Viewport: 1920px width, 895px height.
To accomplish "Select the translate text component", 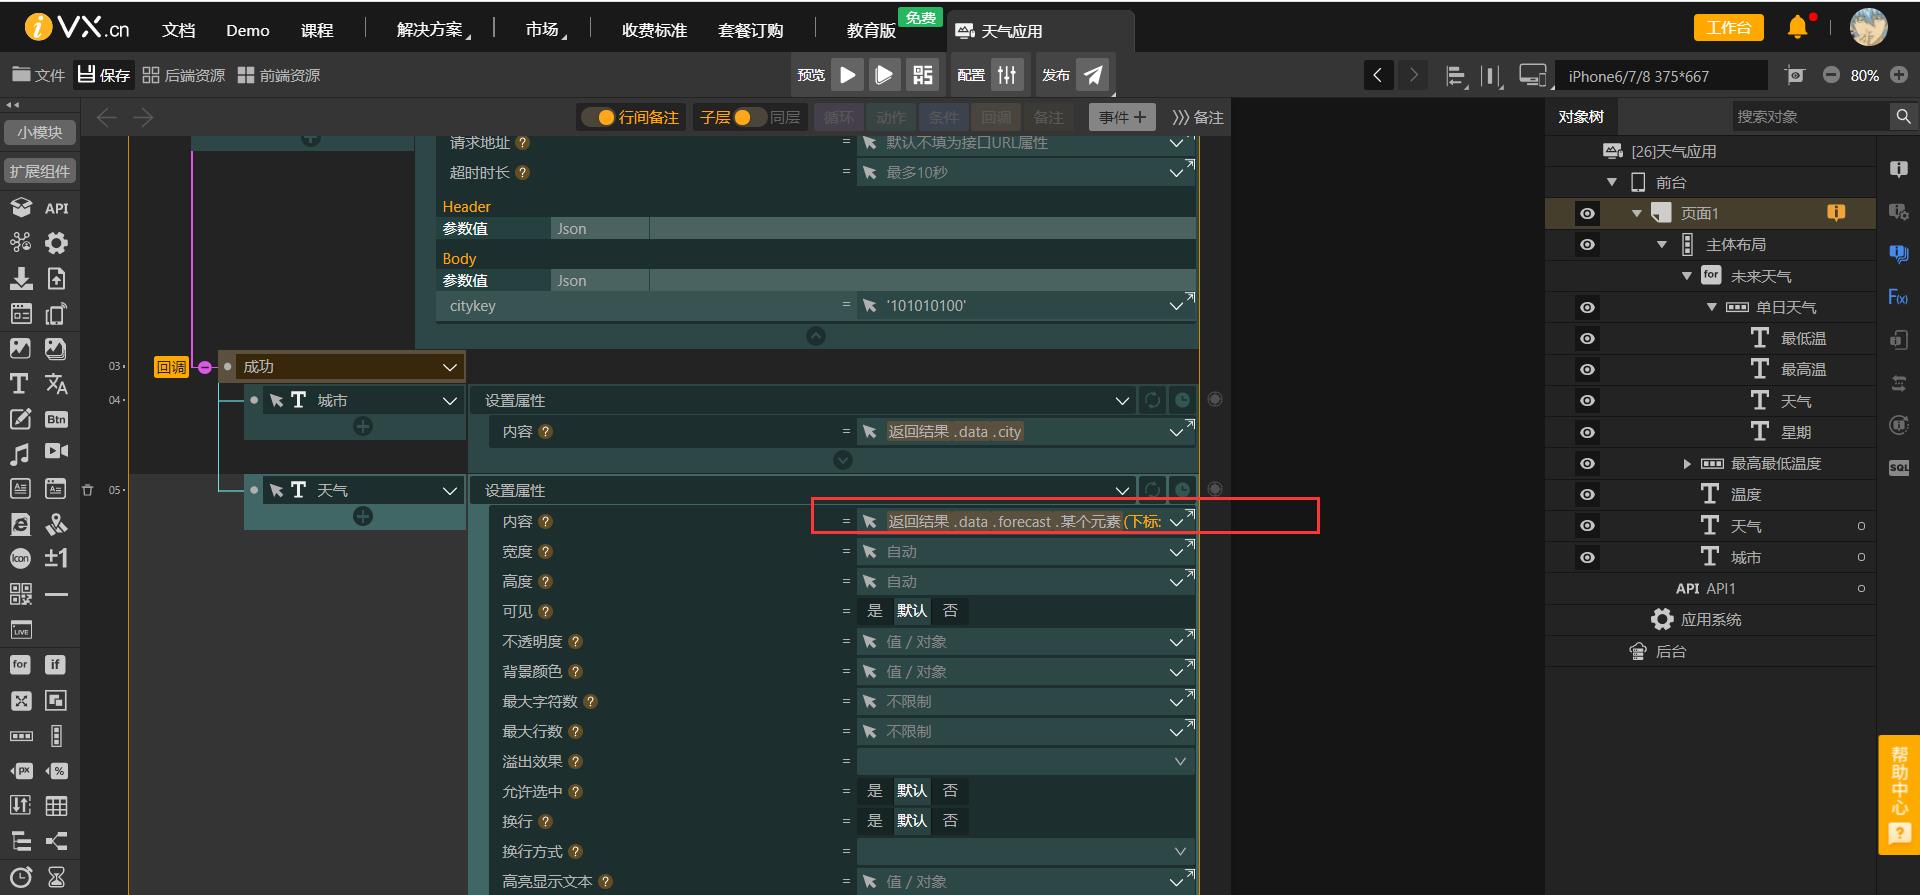I will [56, 383].
